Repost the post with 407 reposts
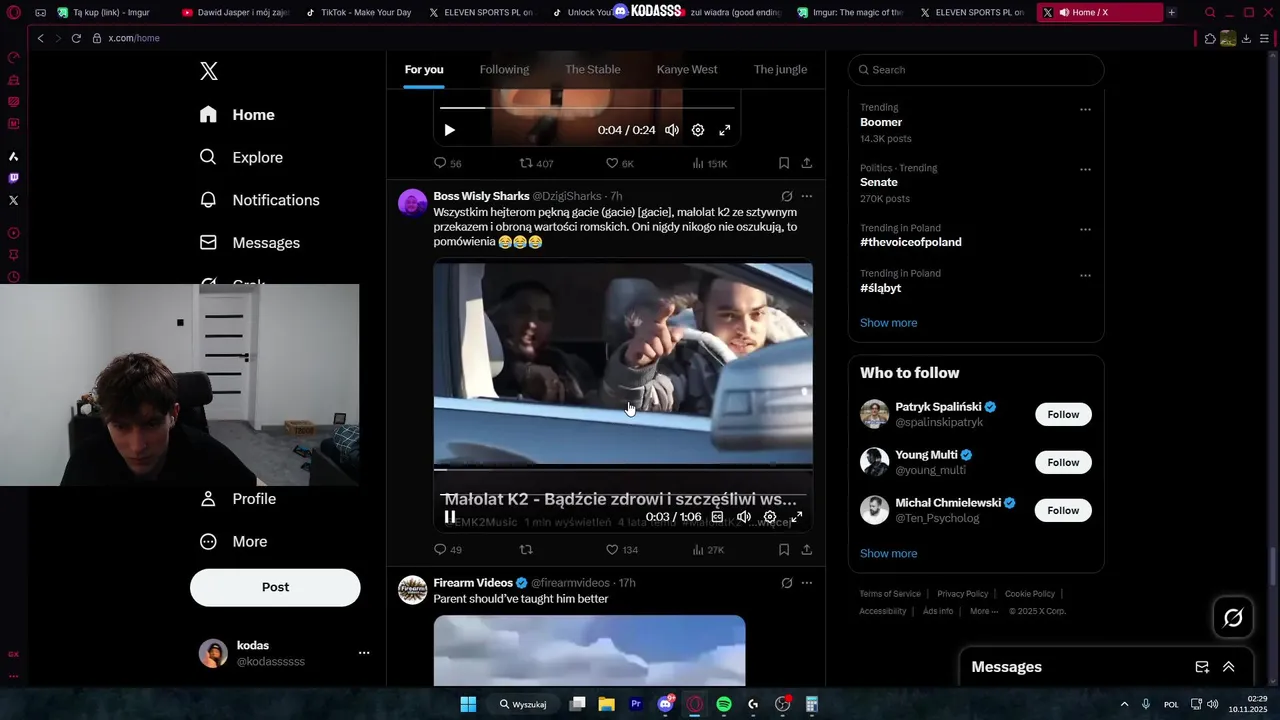This screenshot has width=1280, height=720. coord(536,163)
